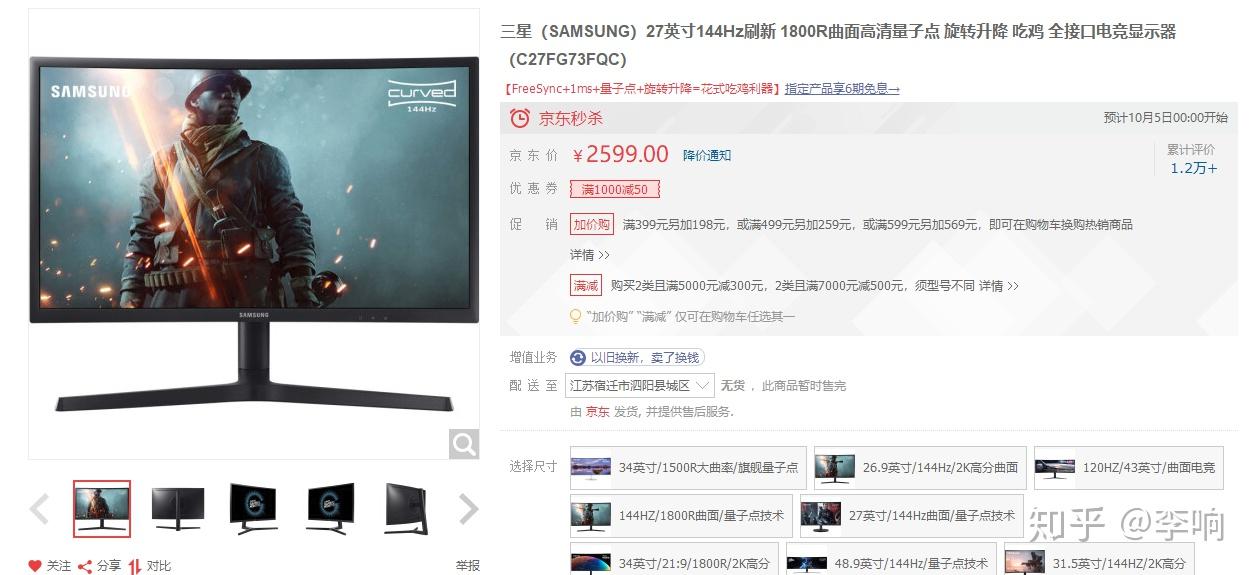The image size is (1257, 575).
Task: Select the side-view monitor thumbnail
Action: (406, 509)
